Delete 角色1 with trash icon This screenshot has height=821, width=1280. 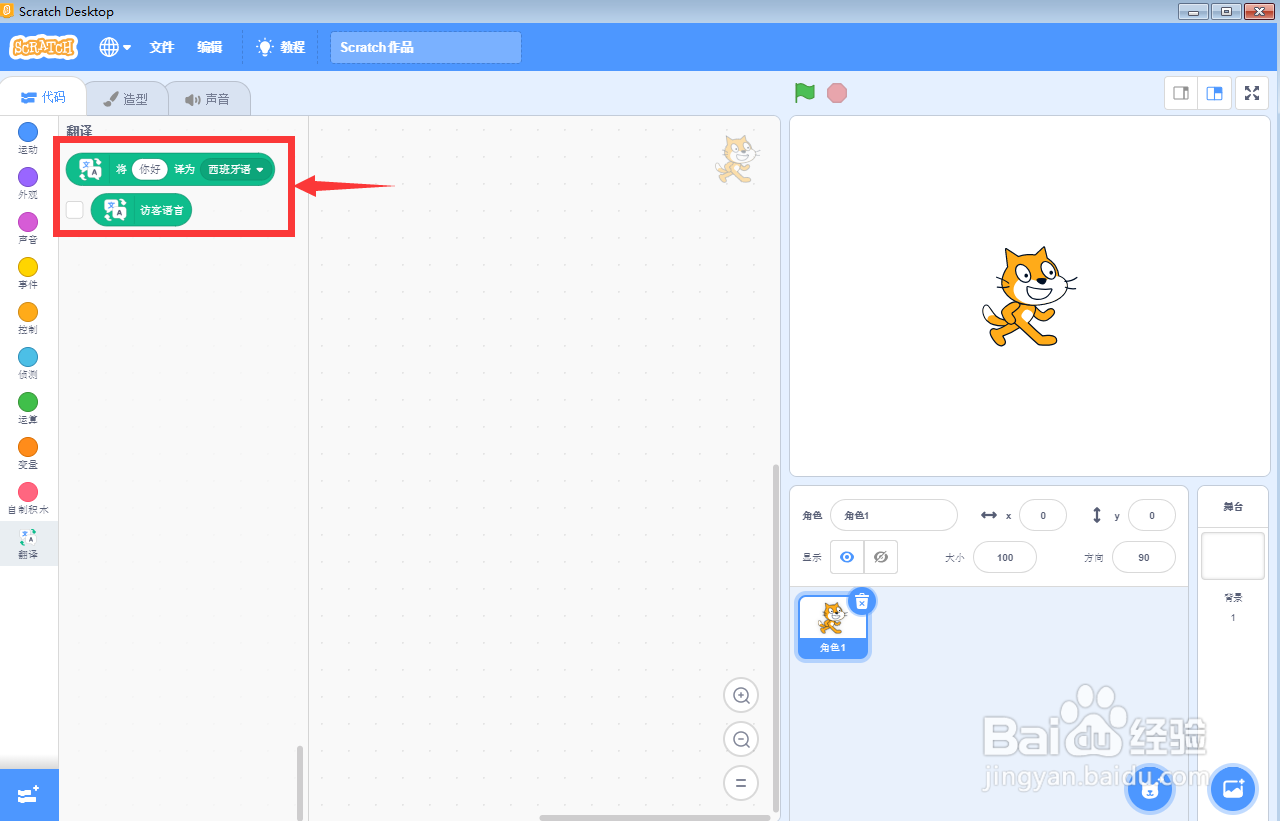coord(862,601)
